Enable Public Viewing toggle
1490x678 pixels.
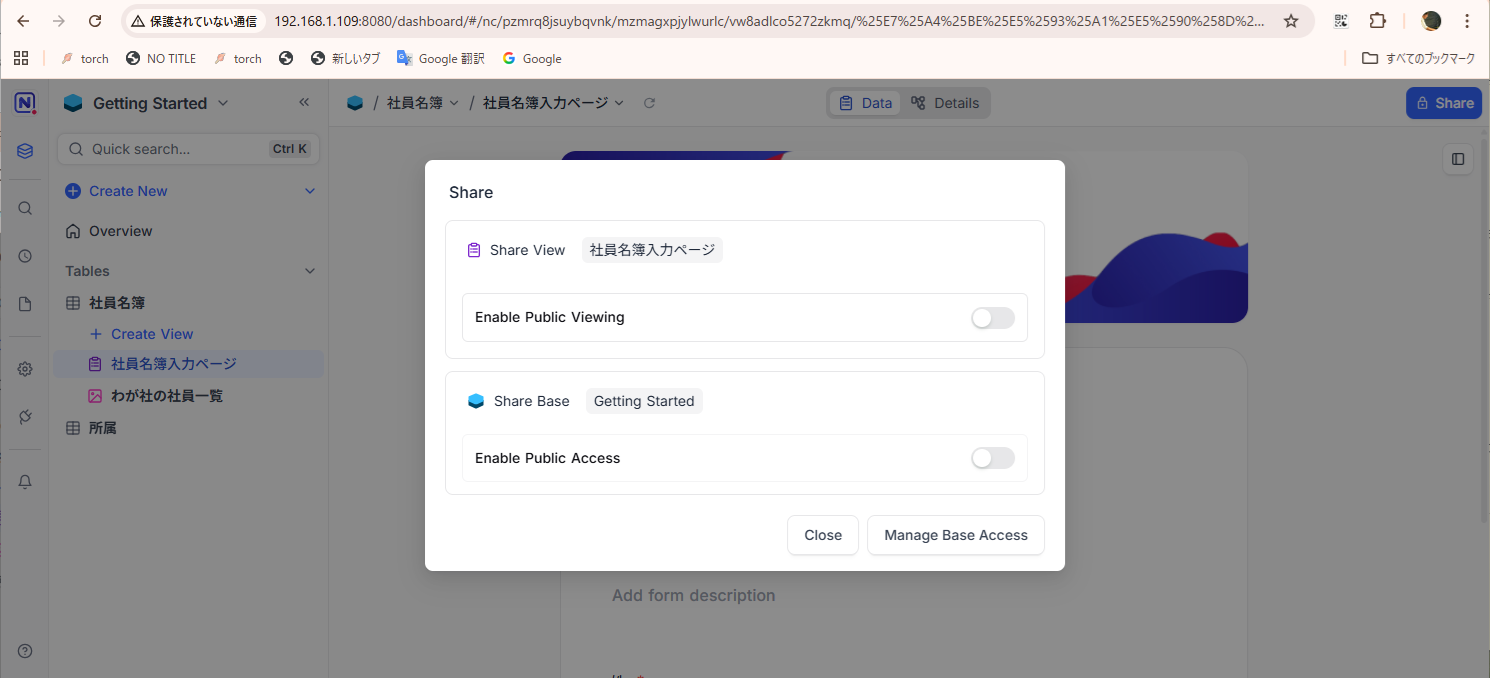(x=992, y=318)
